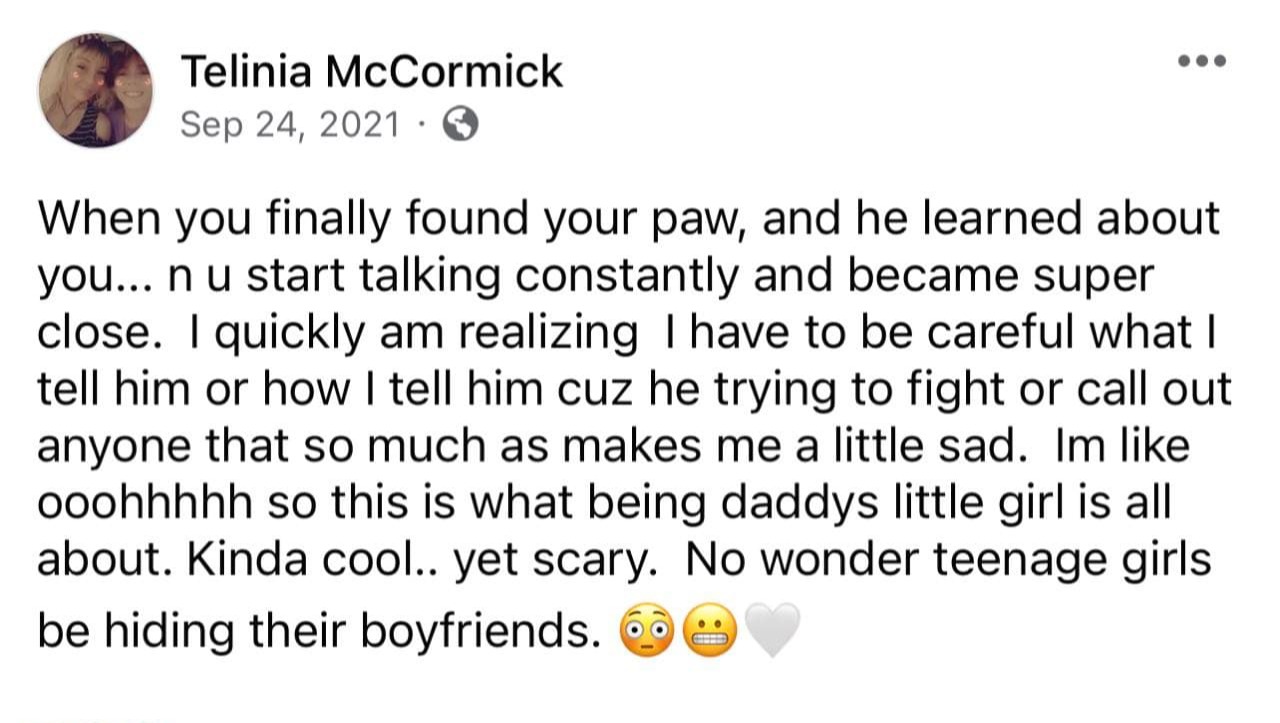Click the first name Telinia in the header
This screenshot has height=723, width=1280.
tap(249, 71)
